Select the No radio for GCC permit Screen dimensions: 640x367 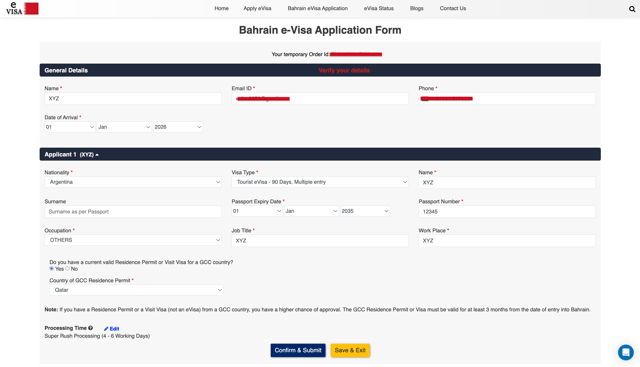click(68, 269)
